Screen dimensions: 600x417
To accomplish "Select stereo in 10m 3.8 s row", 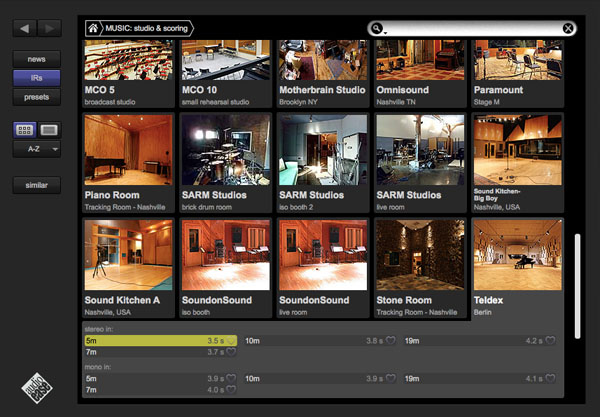I will click(320, 340).
